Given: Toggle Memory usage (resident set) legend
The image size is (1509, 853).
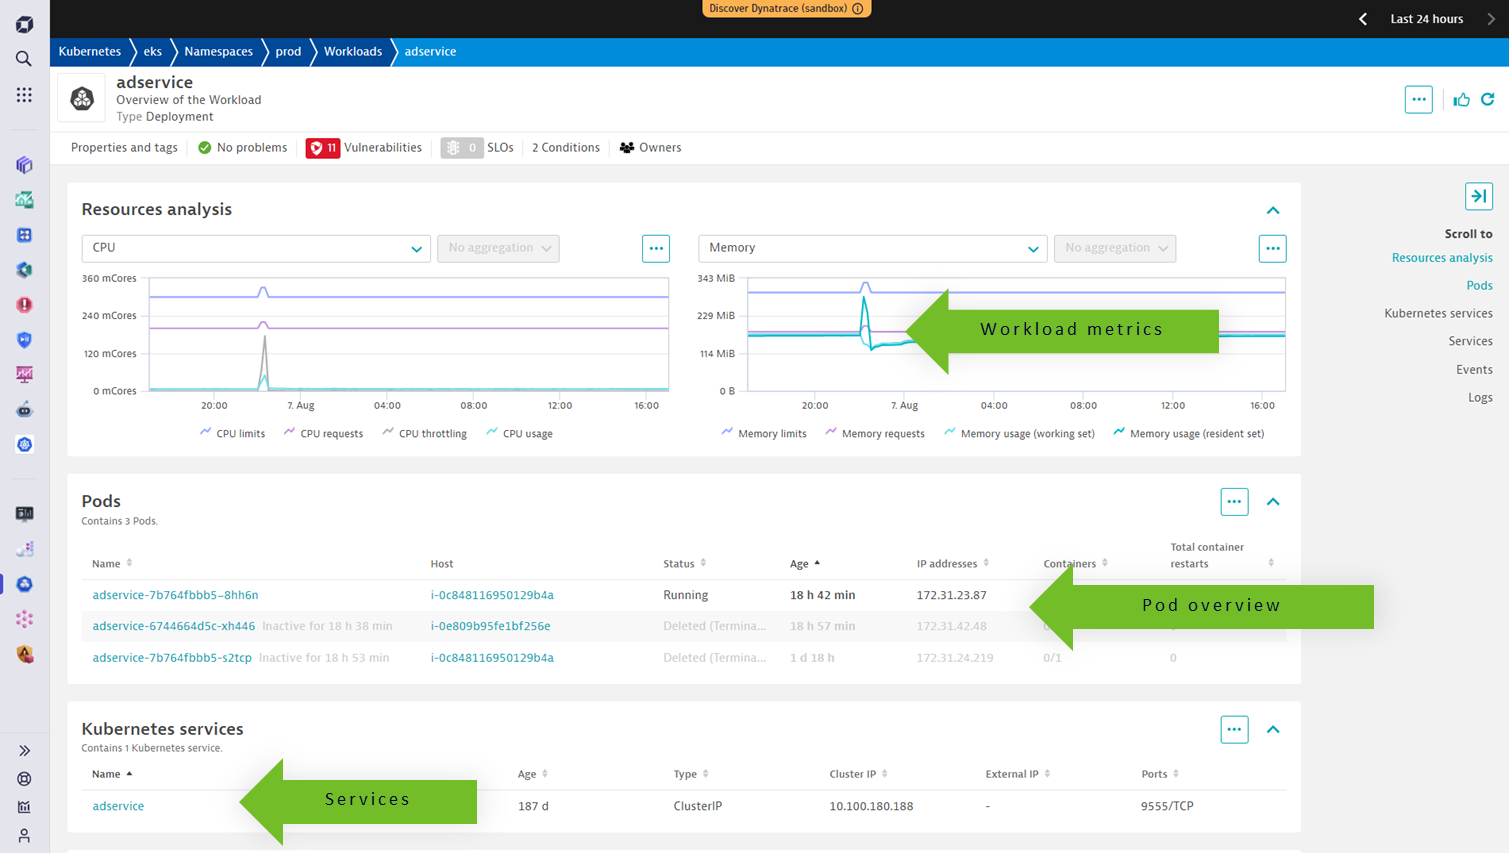Looking at the screenshot, I should pyautogui.click(x=1188, y=434).
